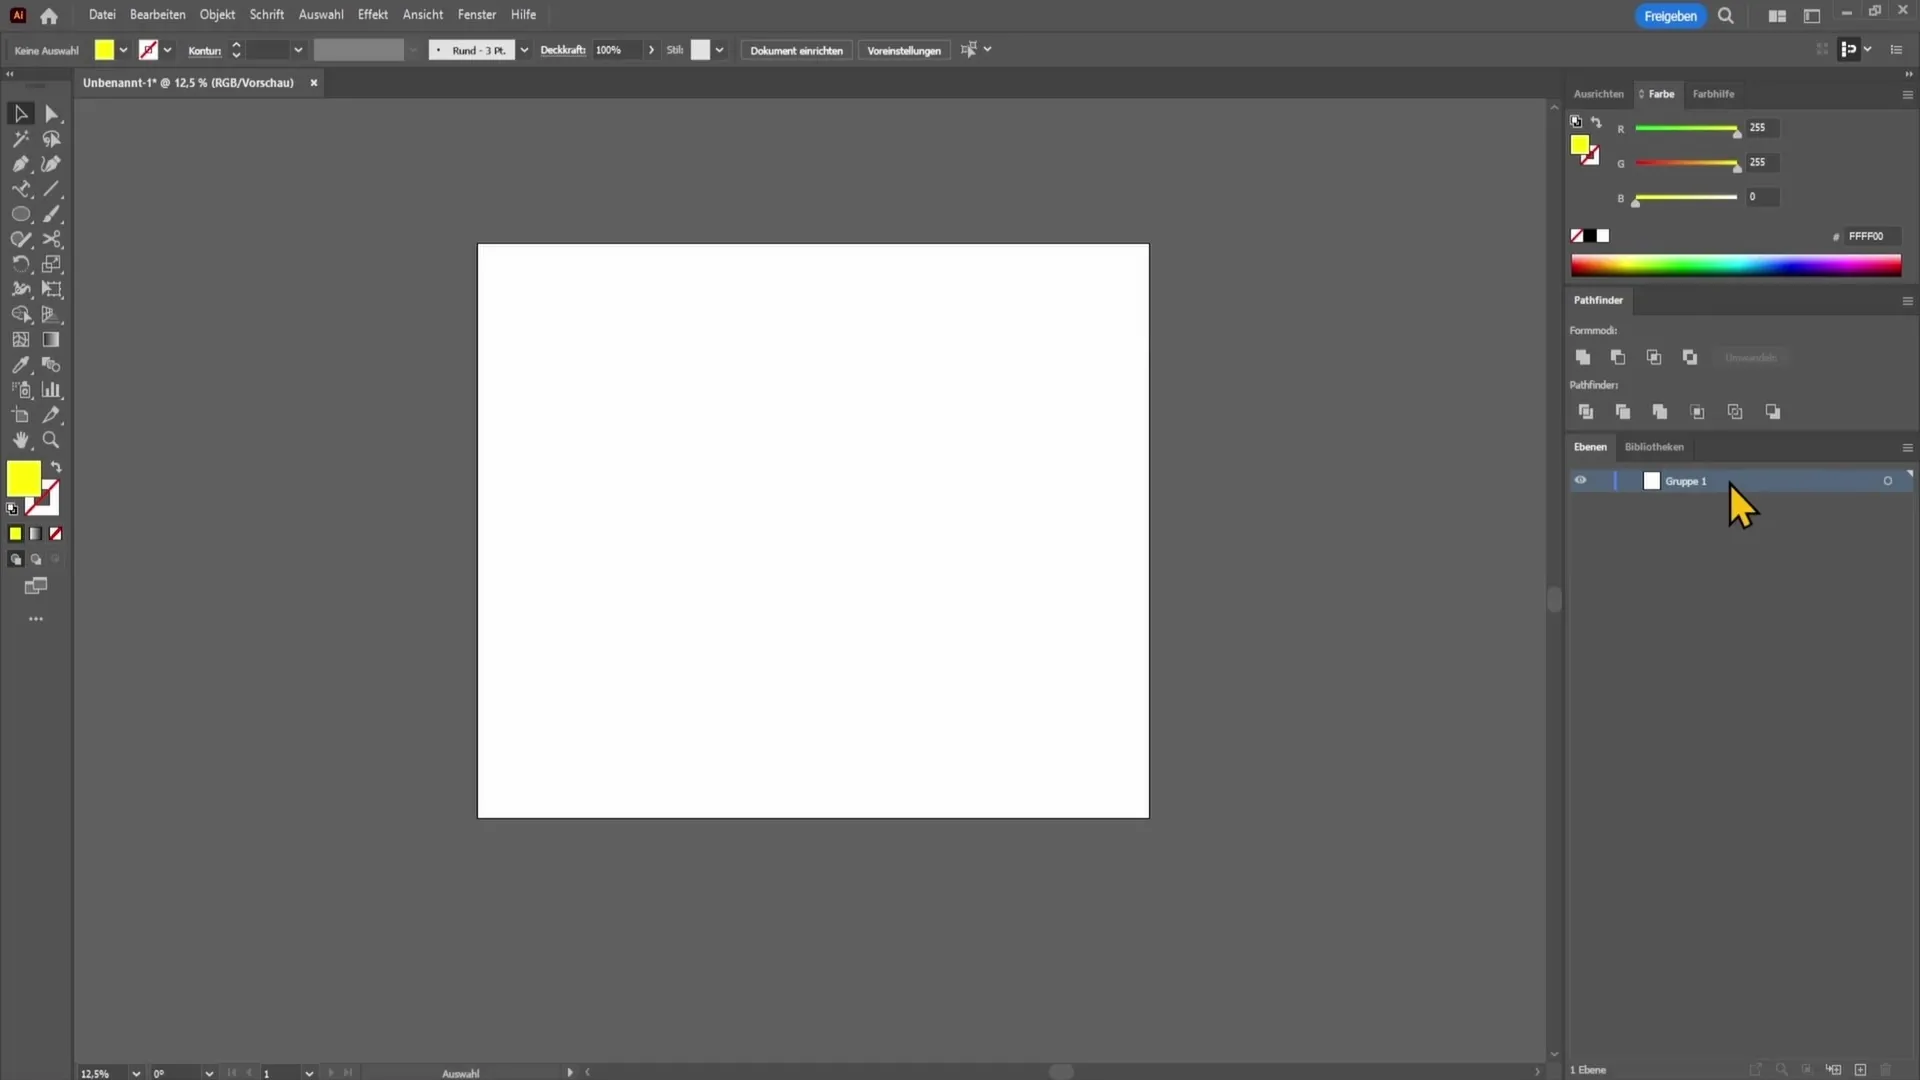This screenshot has width=1920, height=1080.
Task: Open the stroke color dropdown in control bar
Action: click(x=167, y=50)
